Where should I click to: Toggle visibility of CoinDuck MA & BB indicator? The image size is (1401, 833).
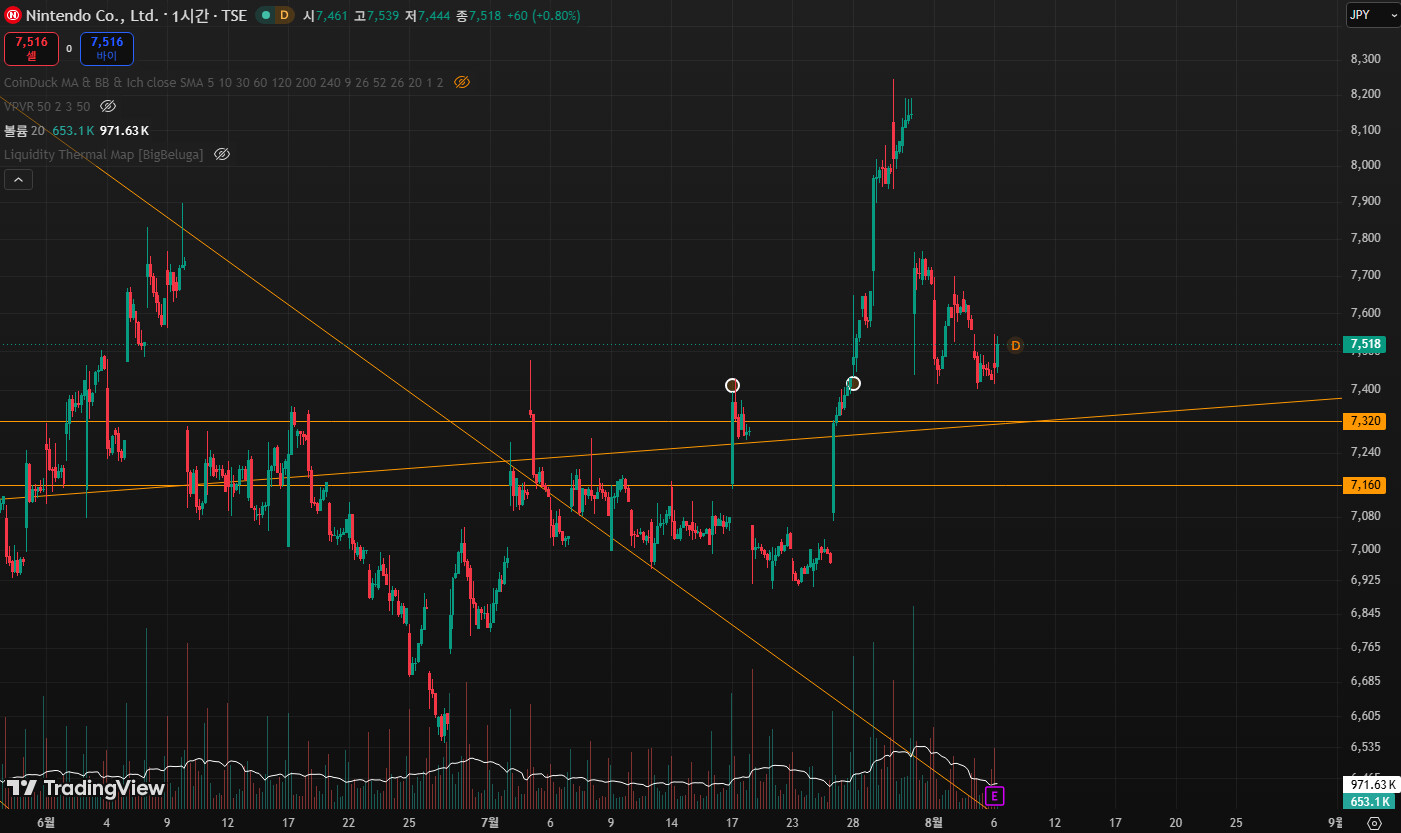pos(461,82)
